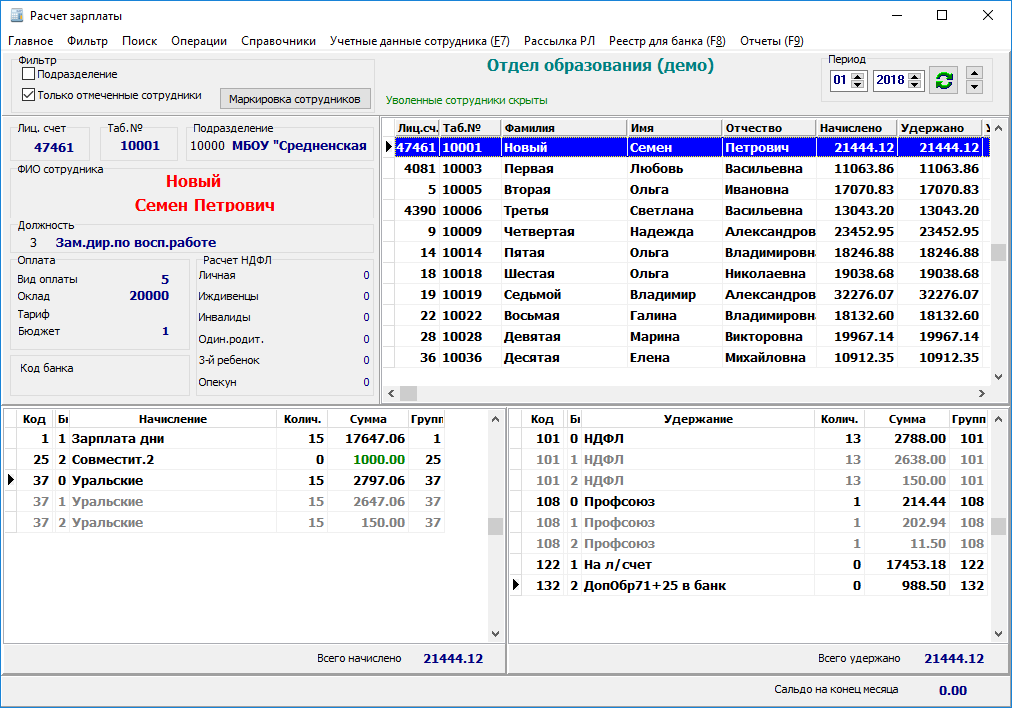Click the app icon in title bar
This screenshot has width=1012, height=708.
[x=15, y=15]
